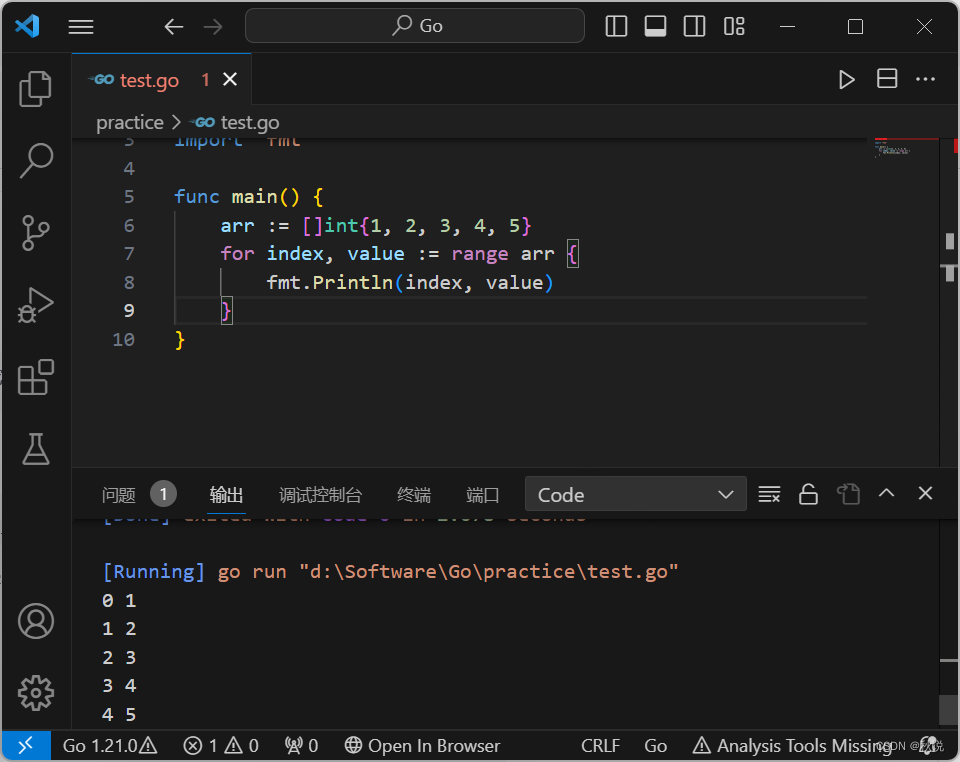
Task: Click Open In Browser status item
Action: [x=422, y=745]
